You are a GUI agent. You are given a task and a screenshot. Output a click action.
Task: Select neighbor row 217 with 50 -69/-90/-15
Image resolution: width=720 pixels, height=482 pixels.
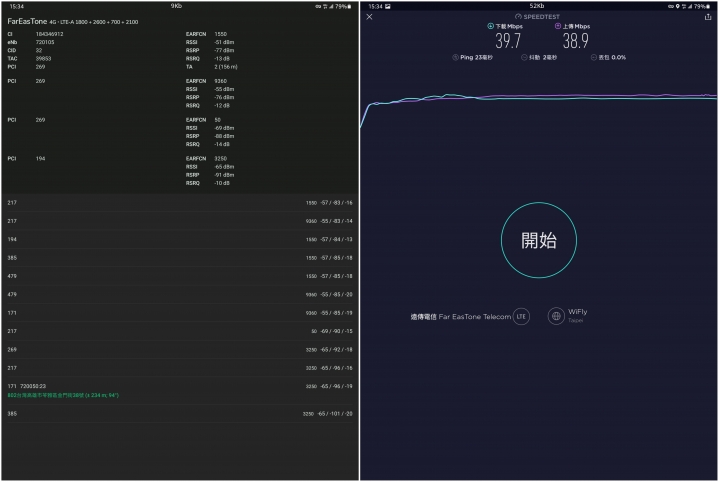pyautogui.click(x=180, y=331)
